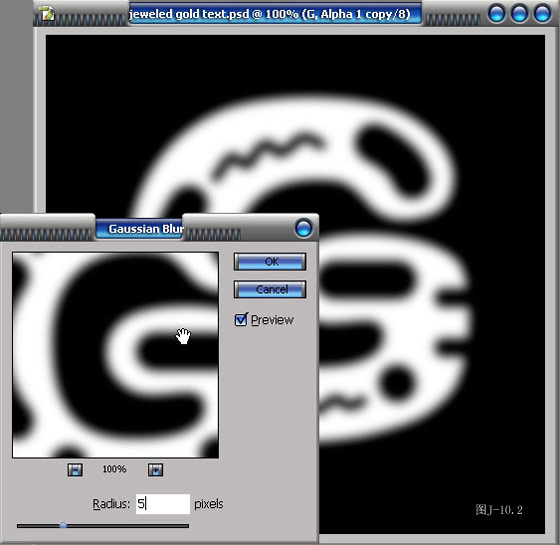Click inside the Radius input field
The height and width of the screenshot is (545, 560).
163,504
